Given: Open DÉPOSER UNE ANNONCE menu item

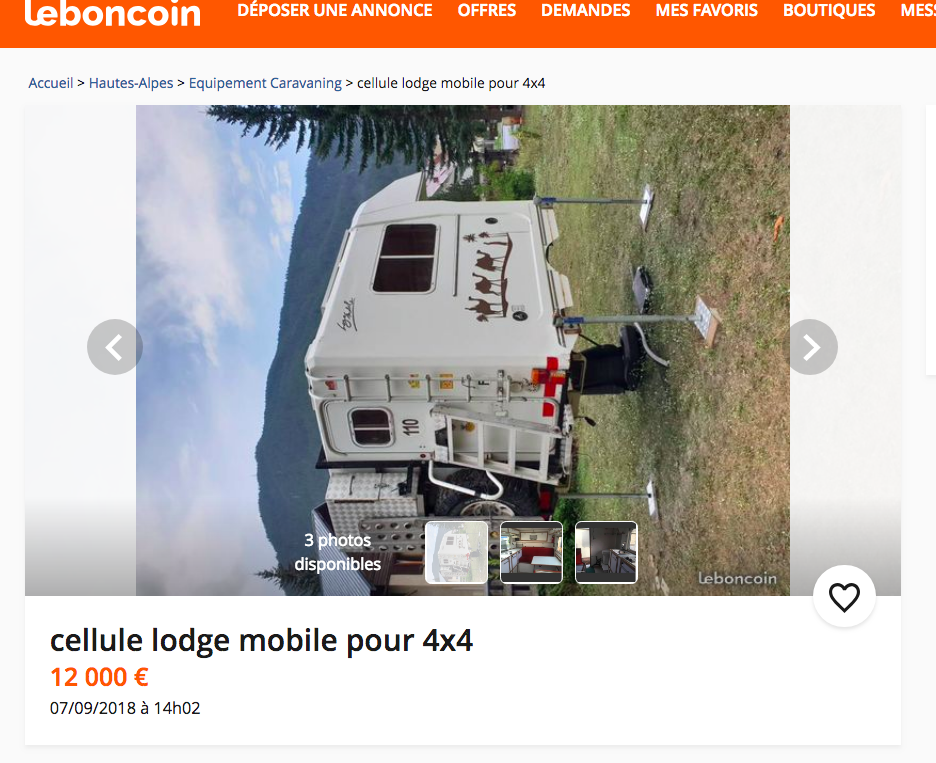Looking at the screenshot, I should (335, 11).
